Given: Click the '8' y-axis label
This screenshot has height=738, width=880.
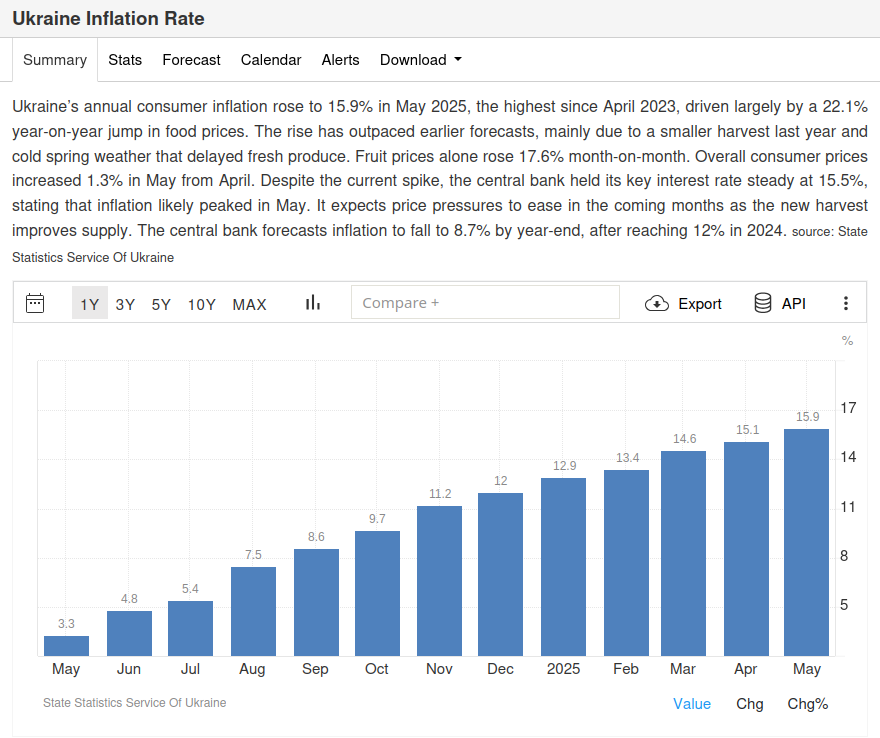Looking at the screenshot, I should [x=844, y=556].
